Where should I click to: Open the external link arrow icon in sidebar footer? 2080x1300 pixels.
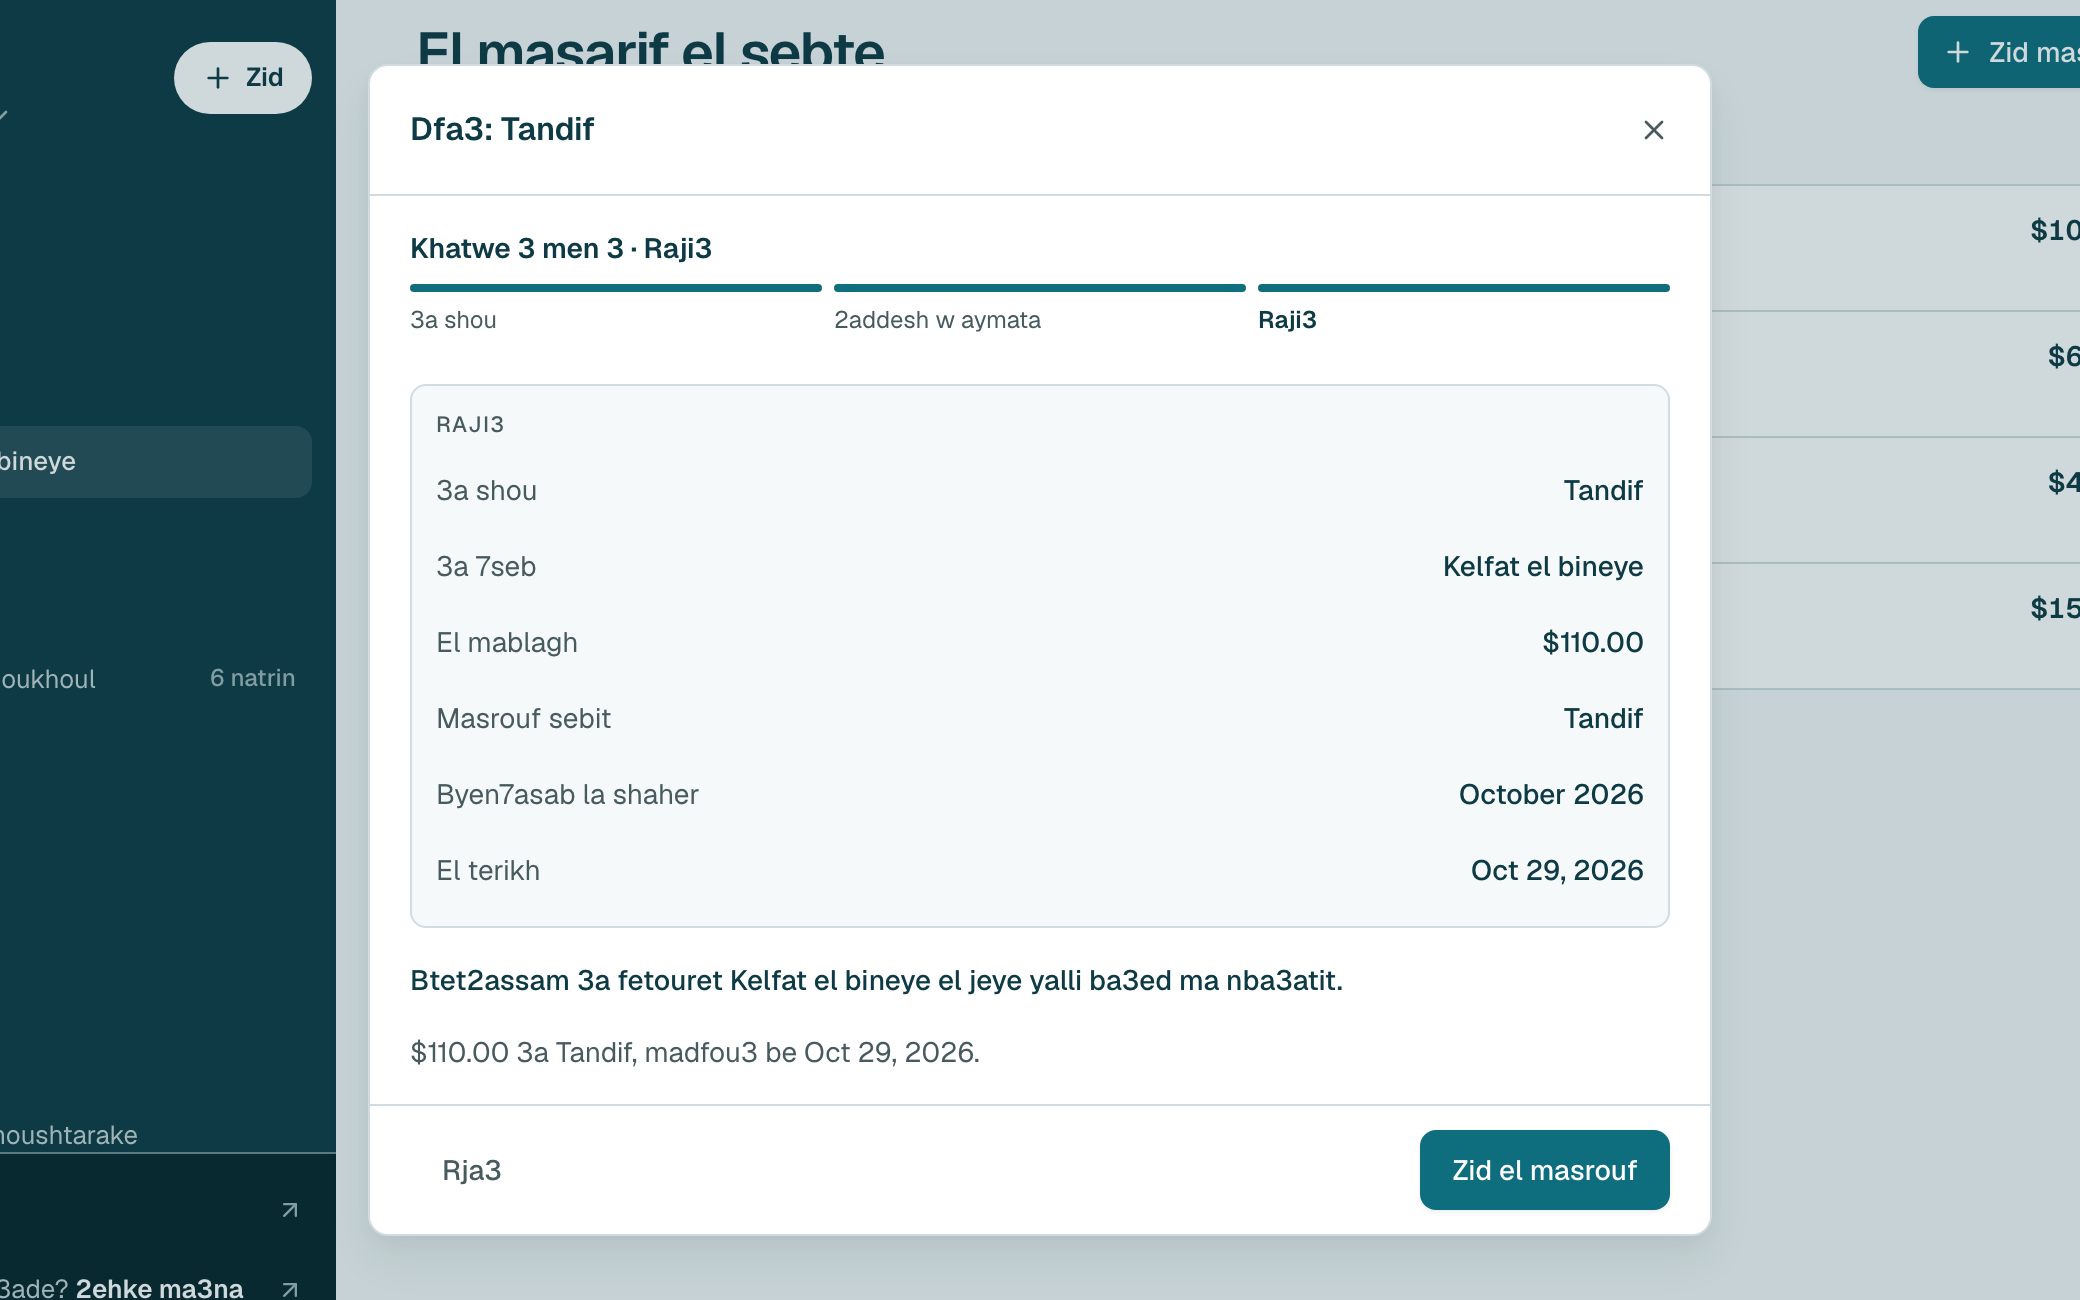pyautogui.click(x=290, y=1210)
